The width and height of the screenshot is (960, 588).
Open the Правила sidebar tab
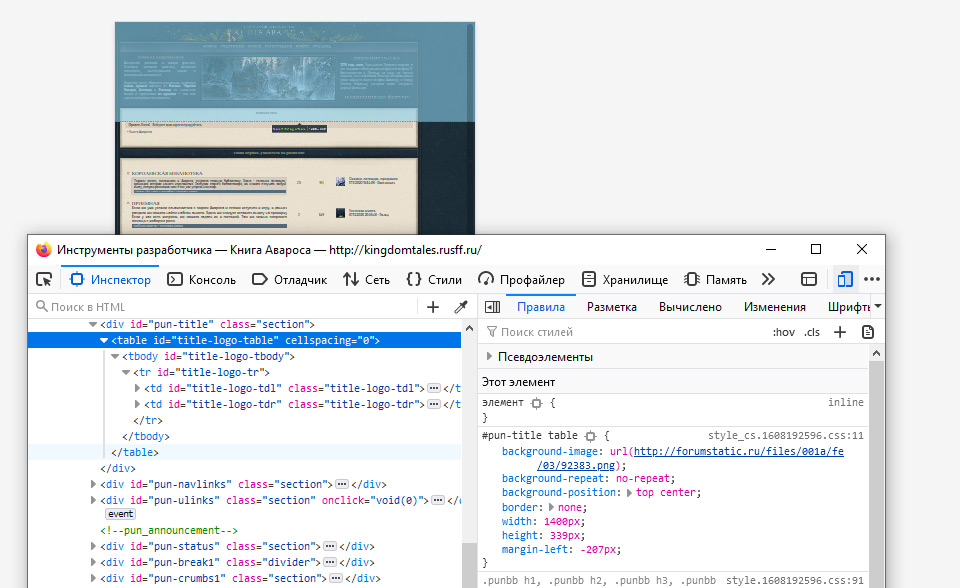541,307
